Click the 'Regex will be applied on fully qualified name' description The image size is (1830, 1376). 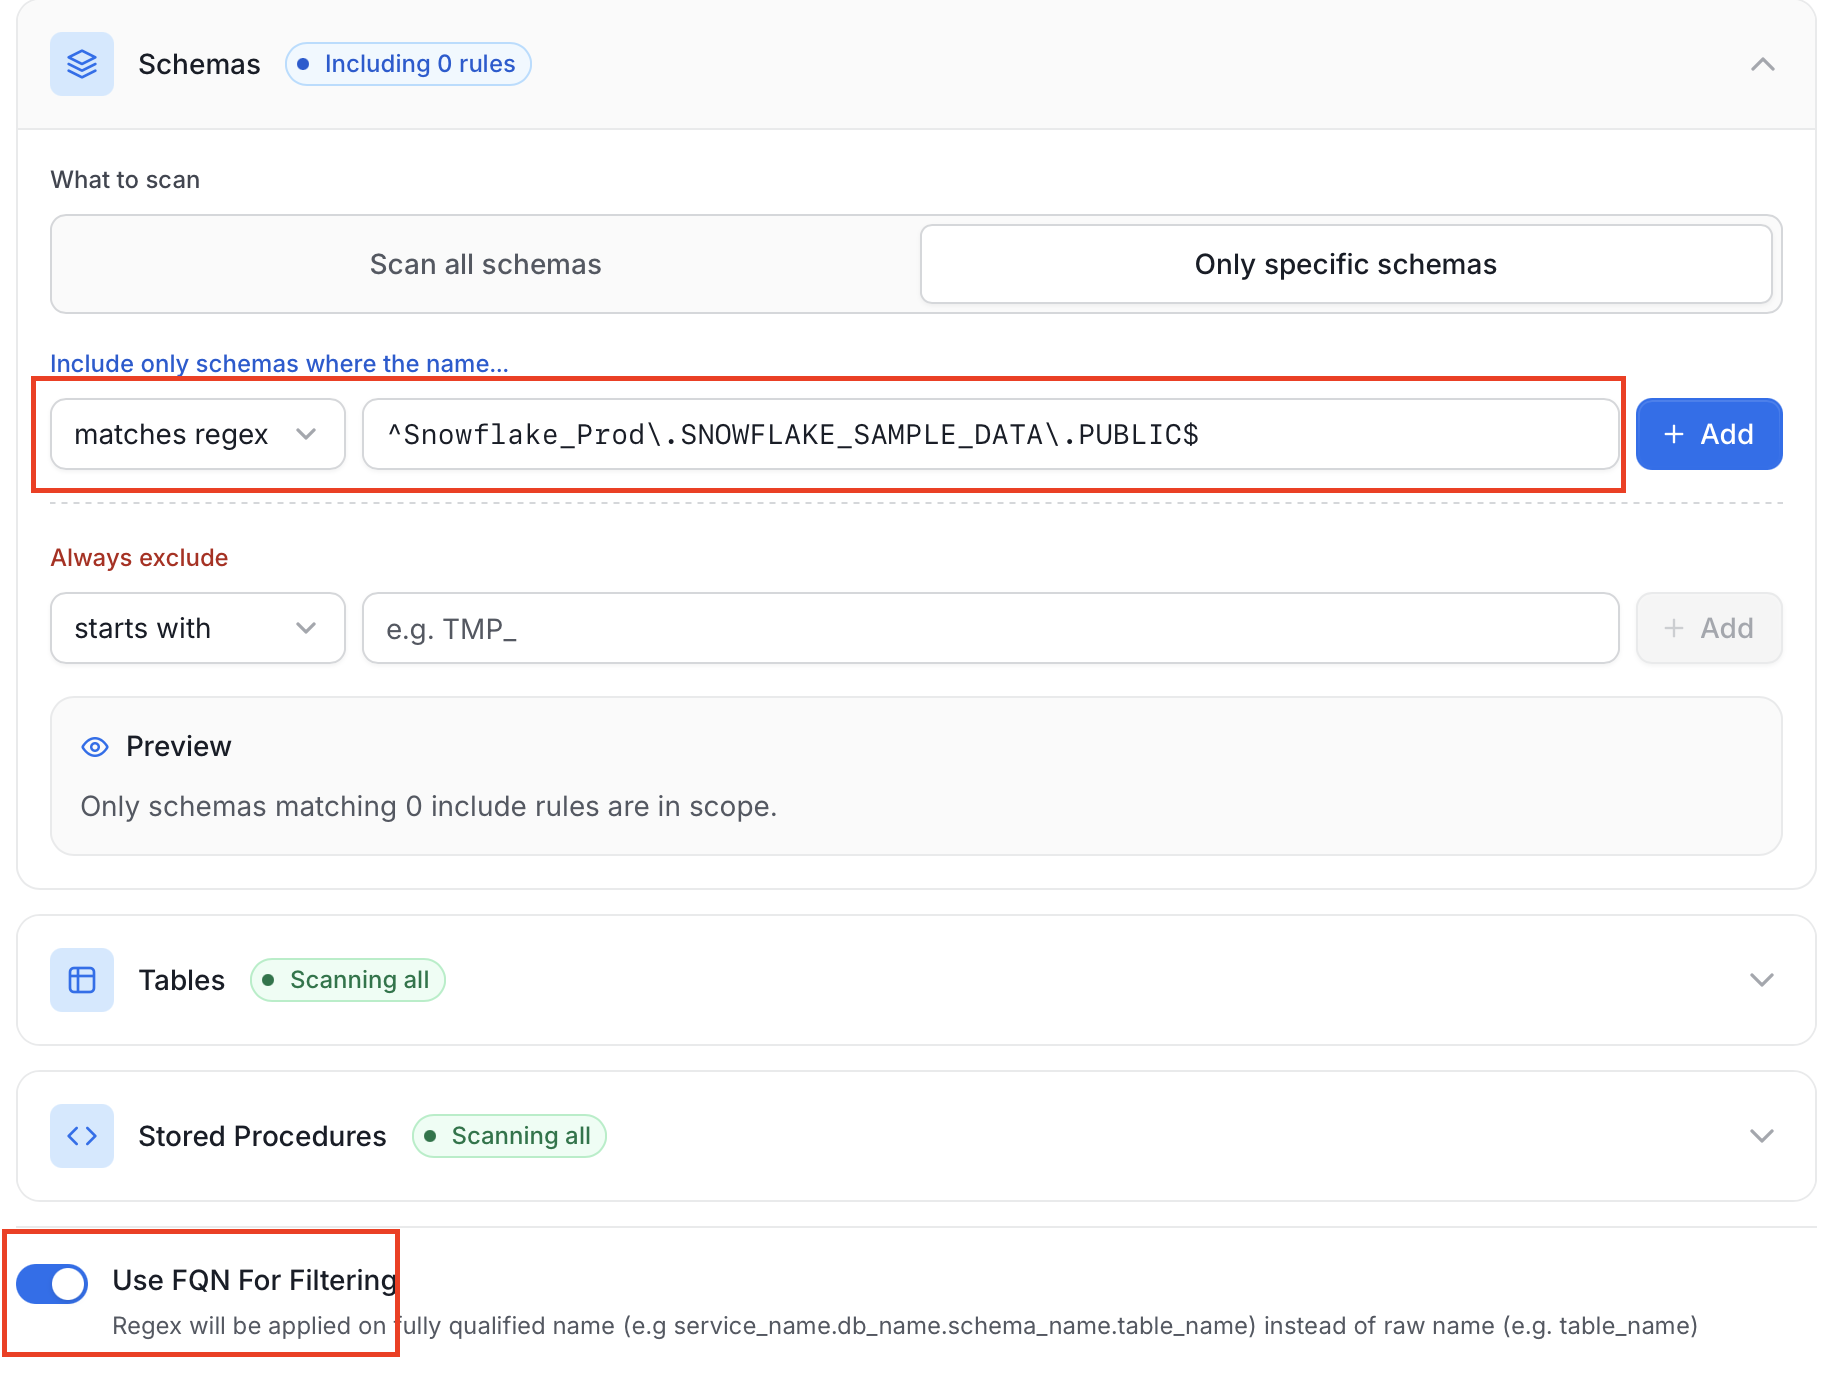(905, 1326)
